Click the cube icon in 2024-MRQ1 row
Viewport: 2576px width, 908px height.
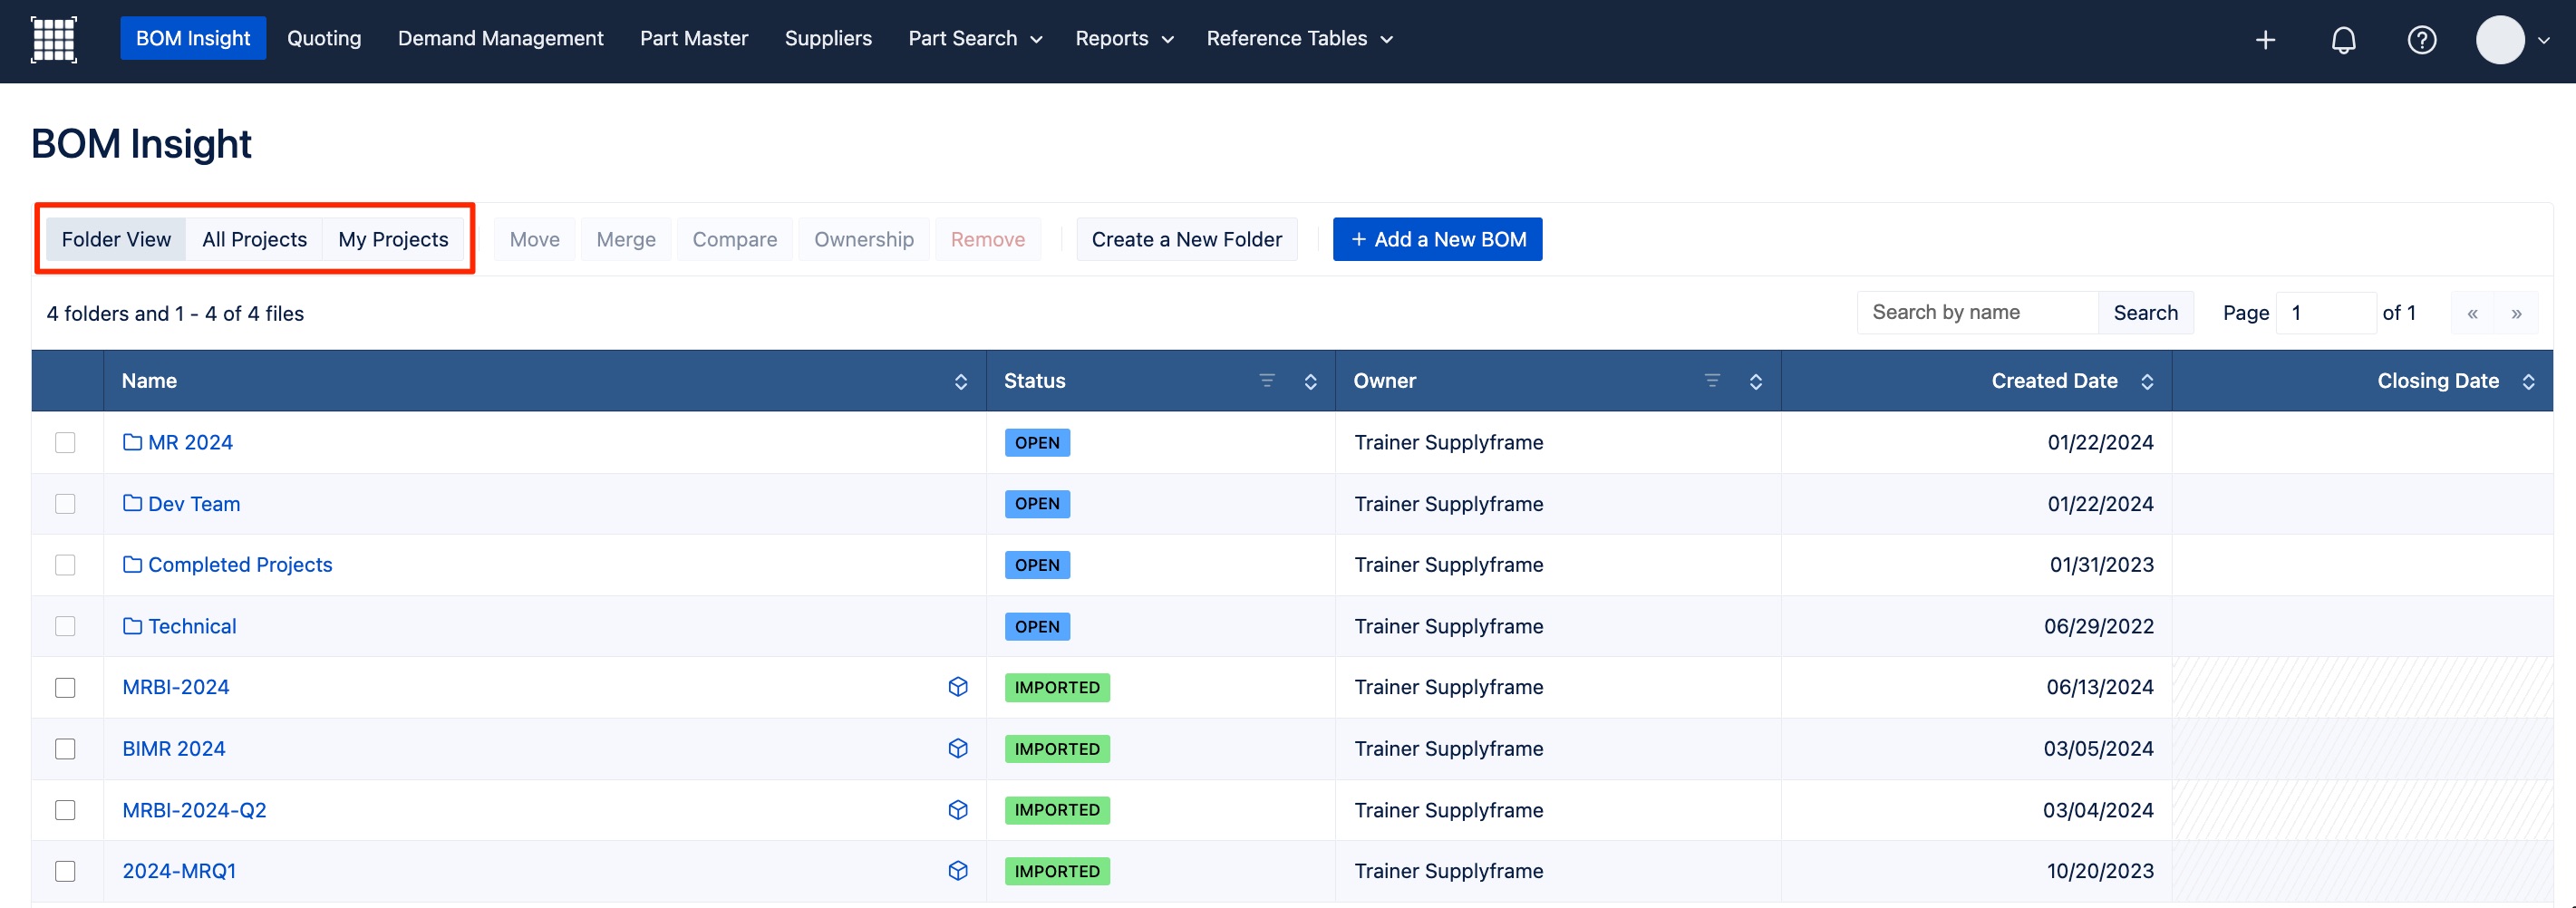[x=958, y=871]
